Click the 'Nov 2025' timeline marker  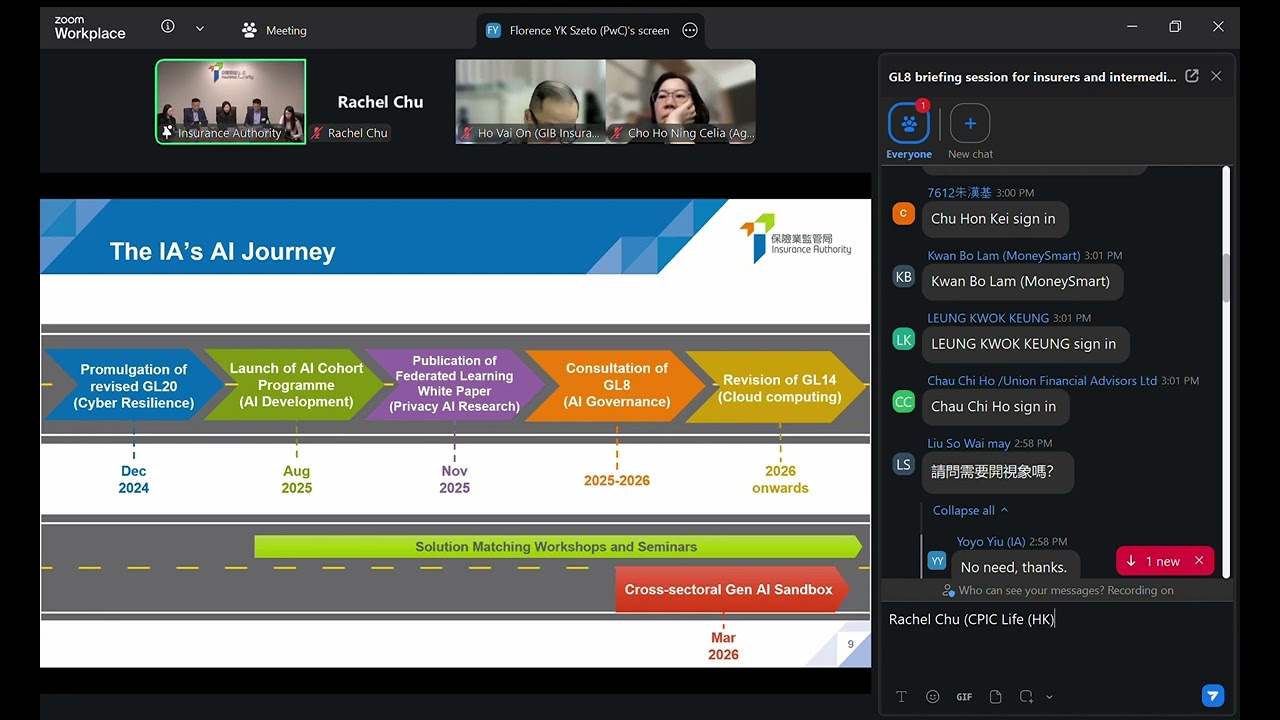tap(455, 479)
